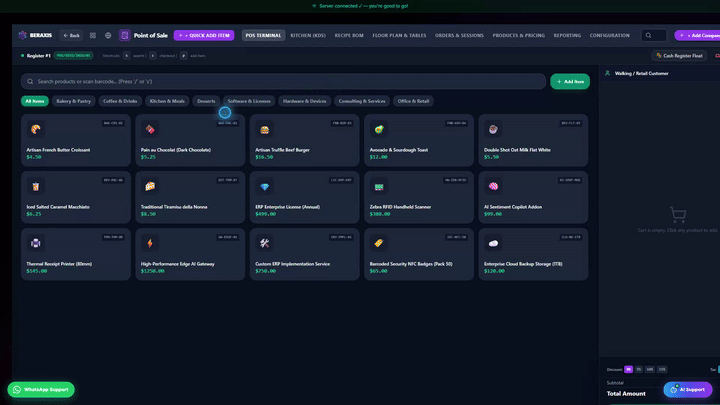
Task: Open the Reporting tab
Action: pyautogui.click(x=567, y=35)
